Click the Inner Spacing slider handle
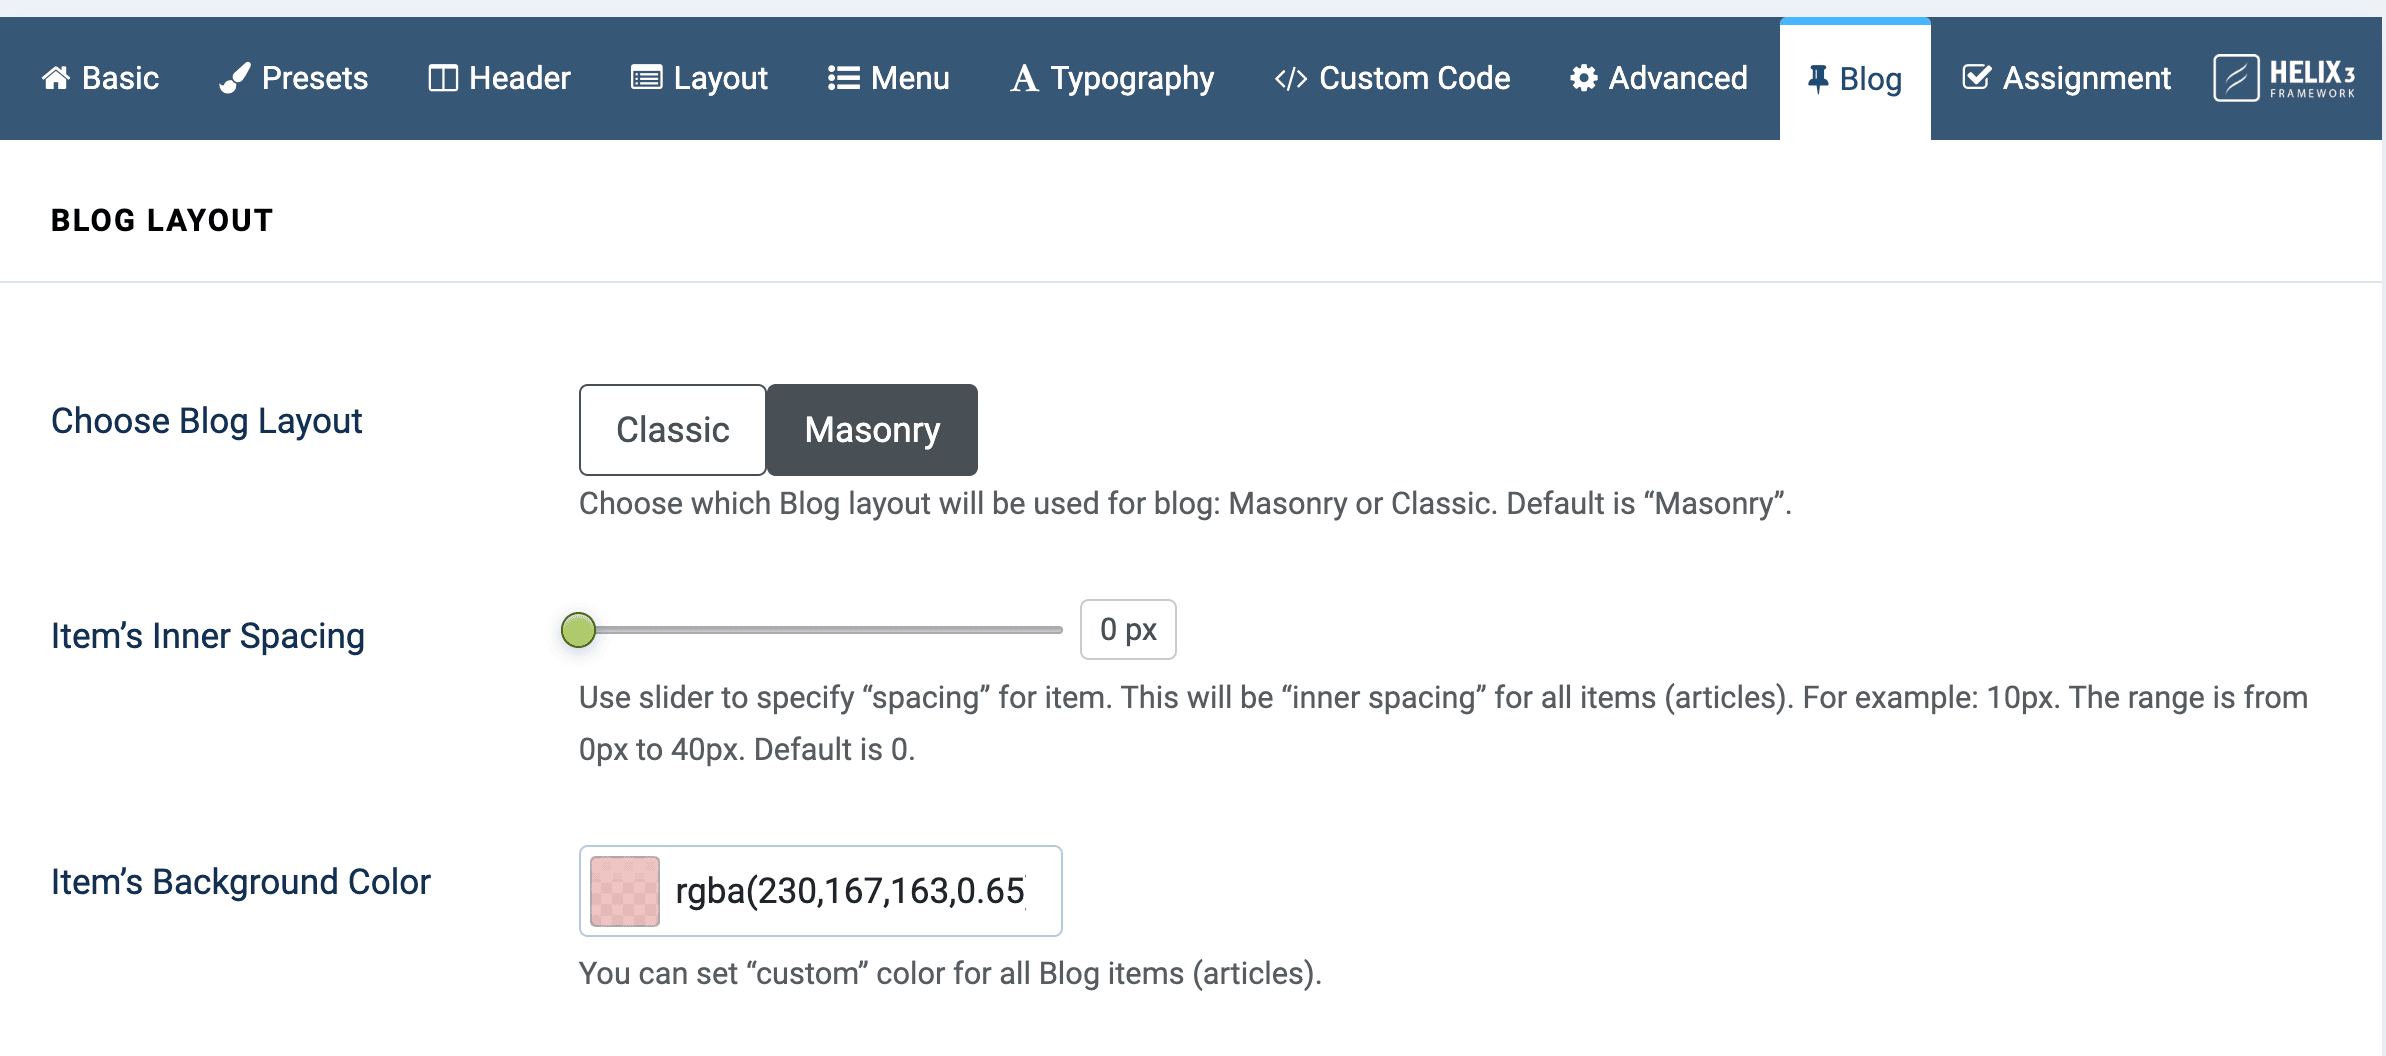The height and width of the screenshot is (1056, 2386). tap(578, 630)
